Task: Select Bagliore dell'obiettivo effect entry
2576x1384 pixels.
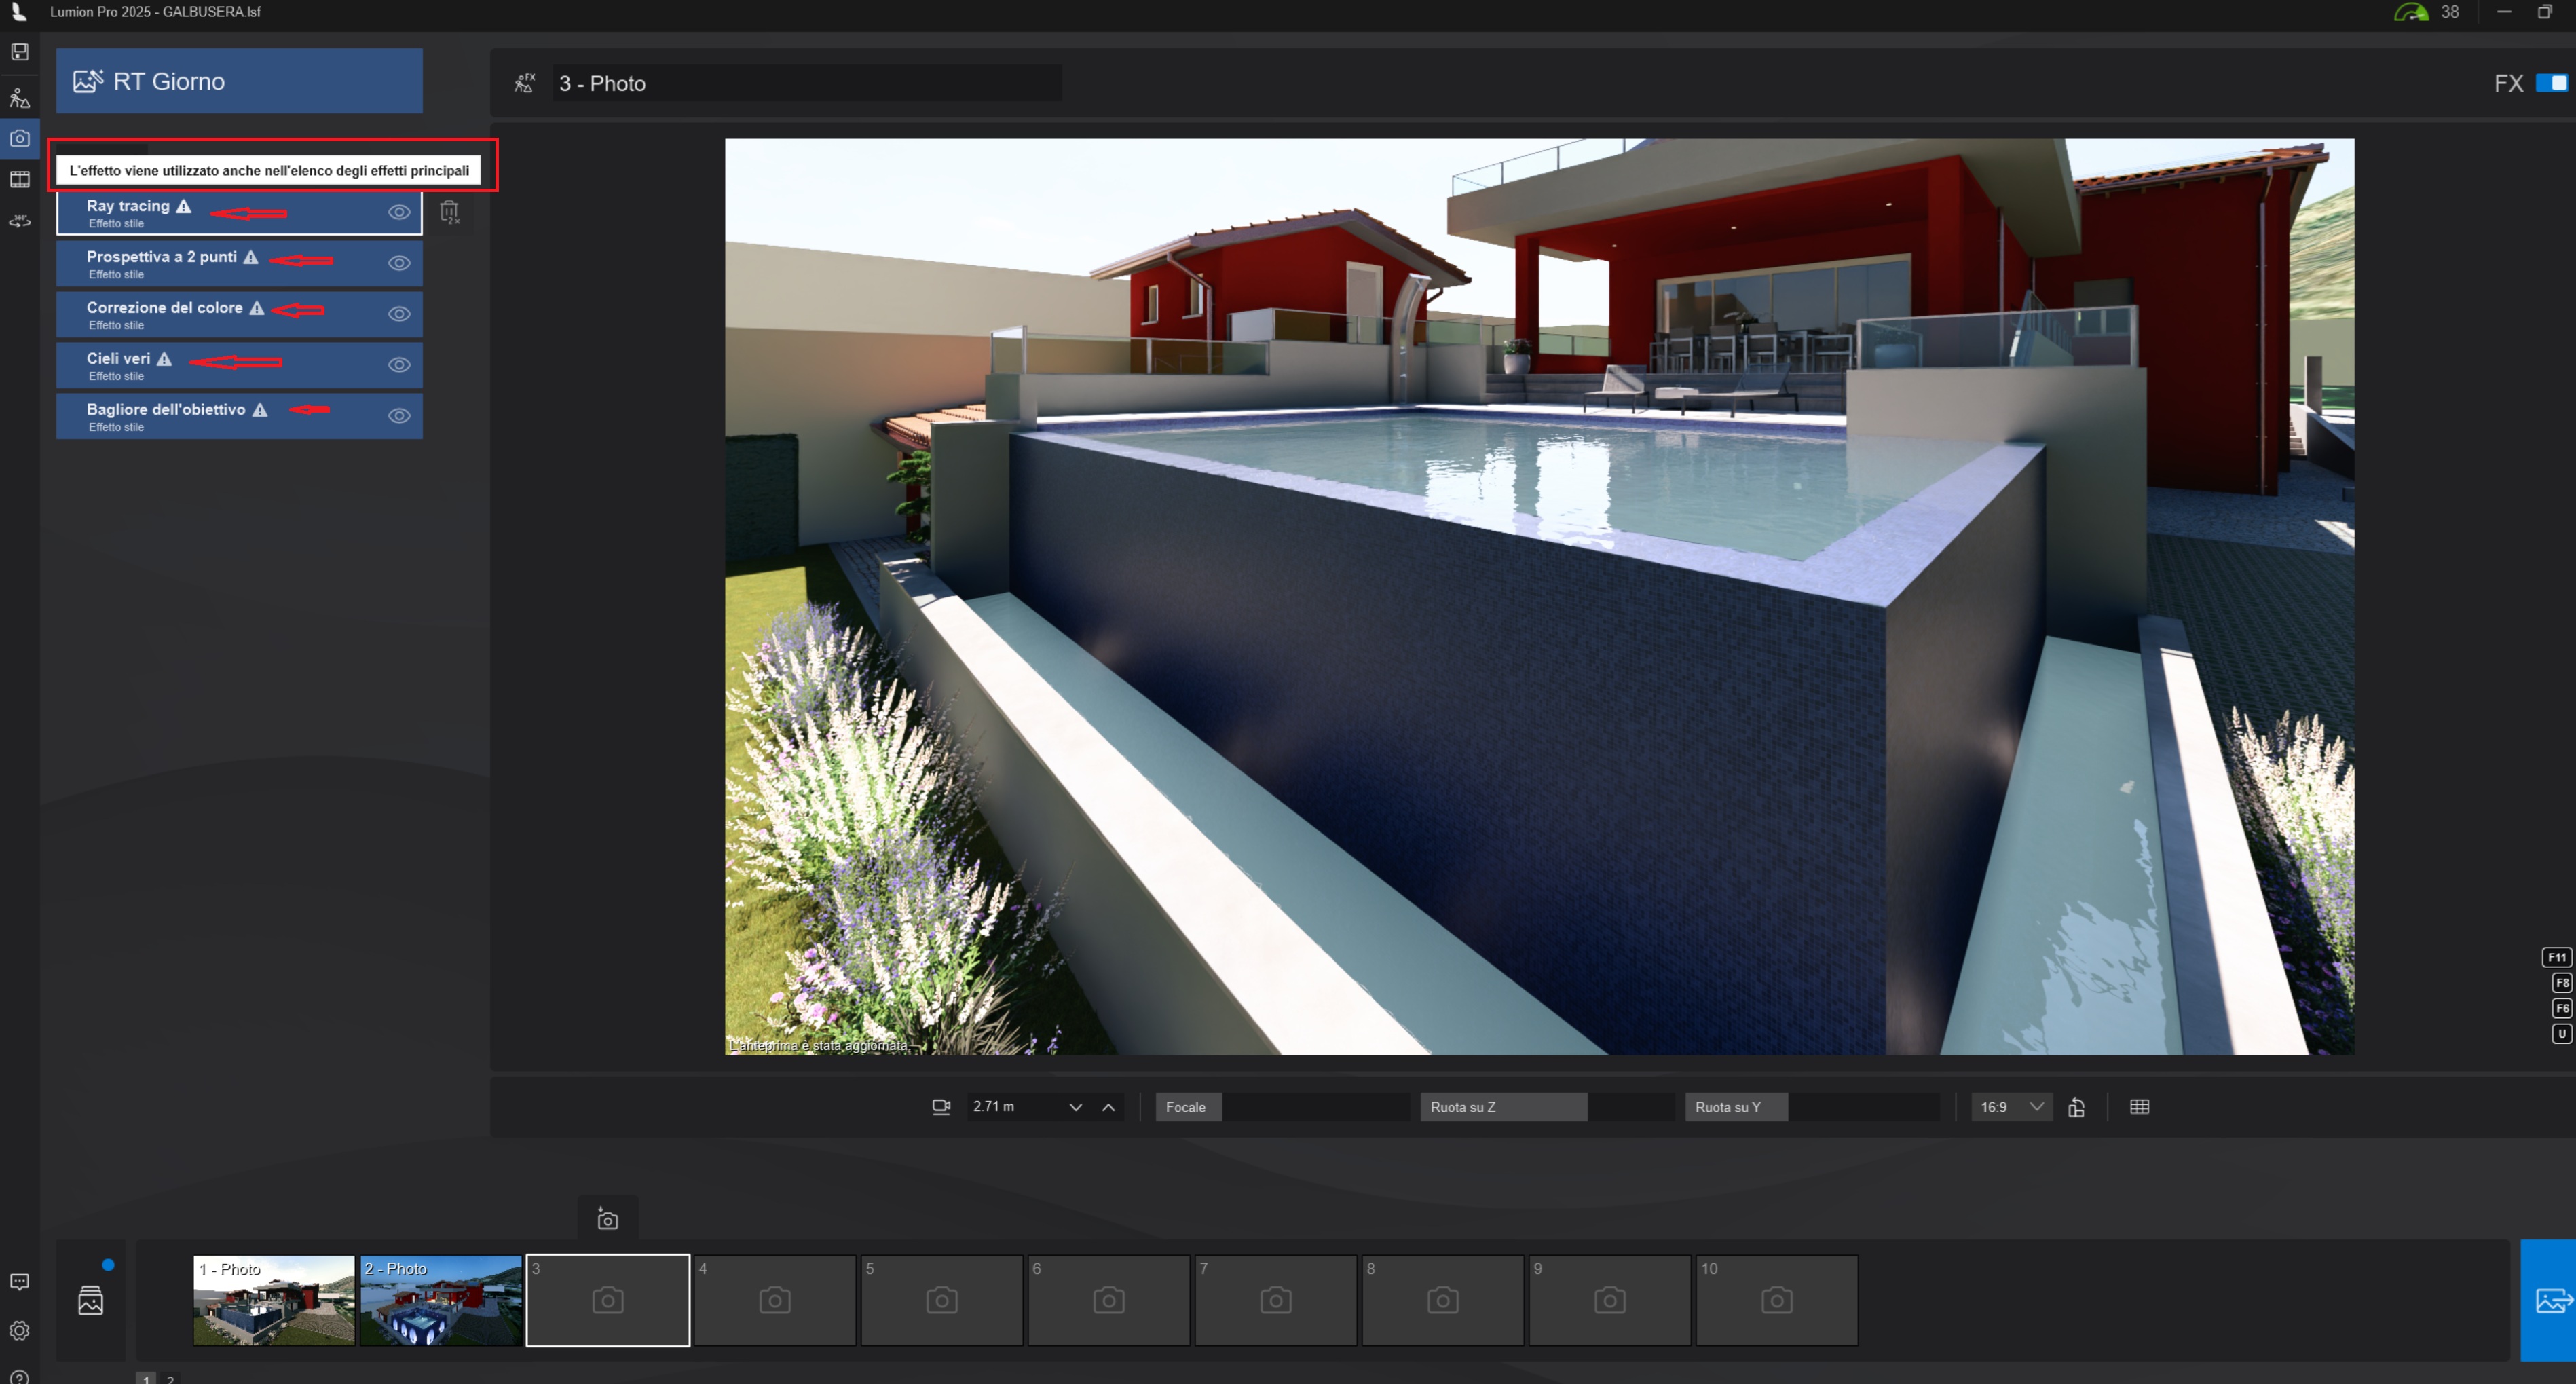Action: pos(239,416)
